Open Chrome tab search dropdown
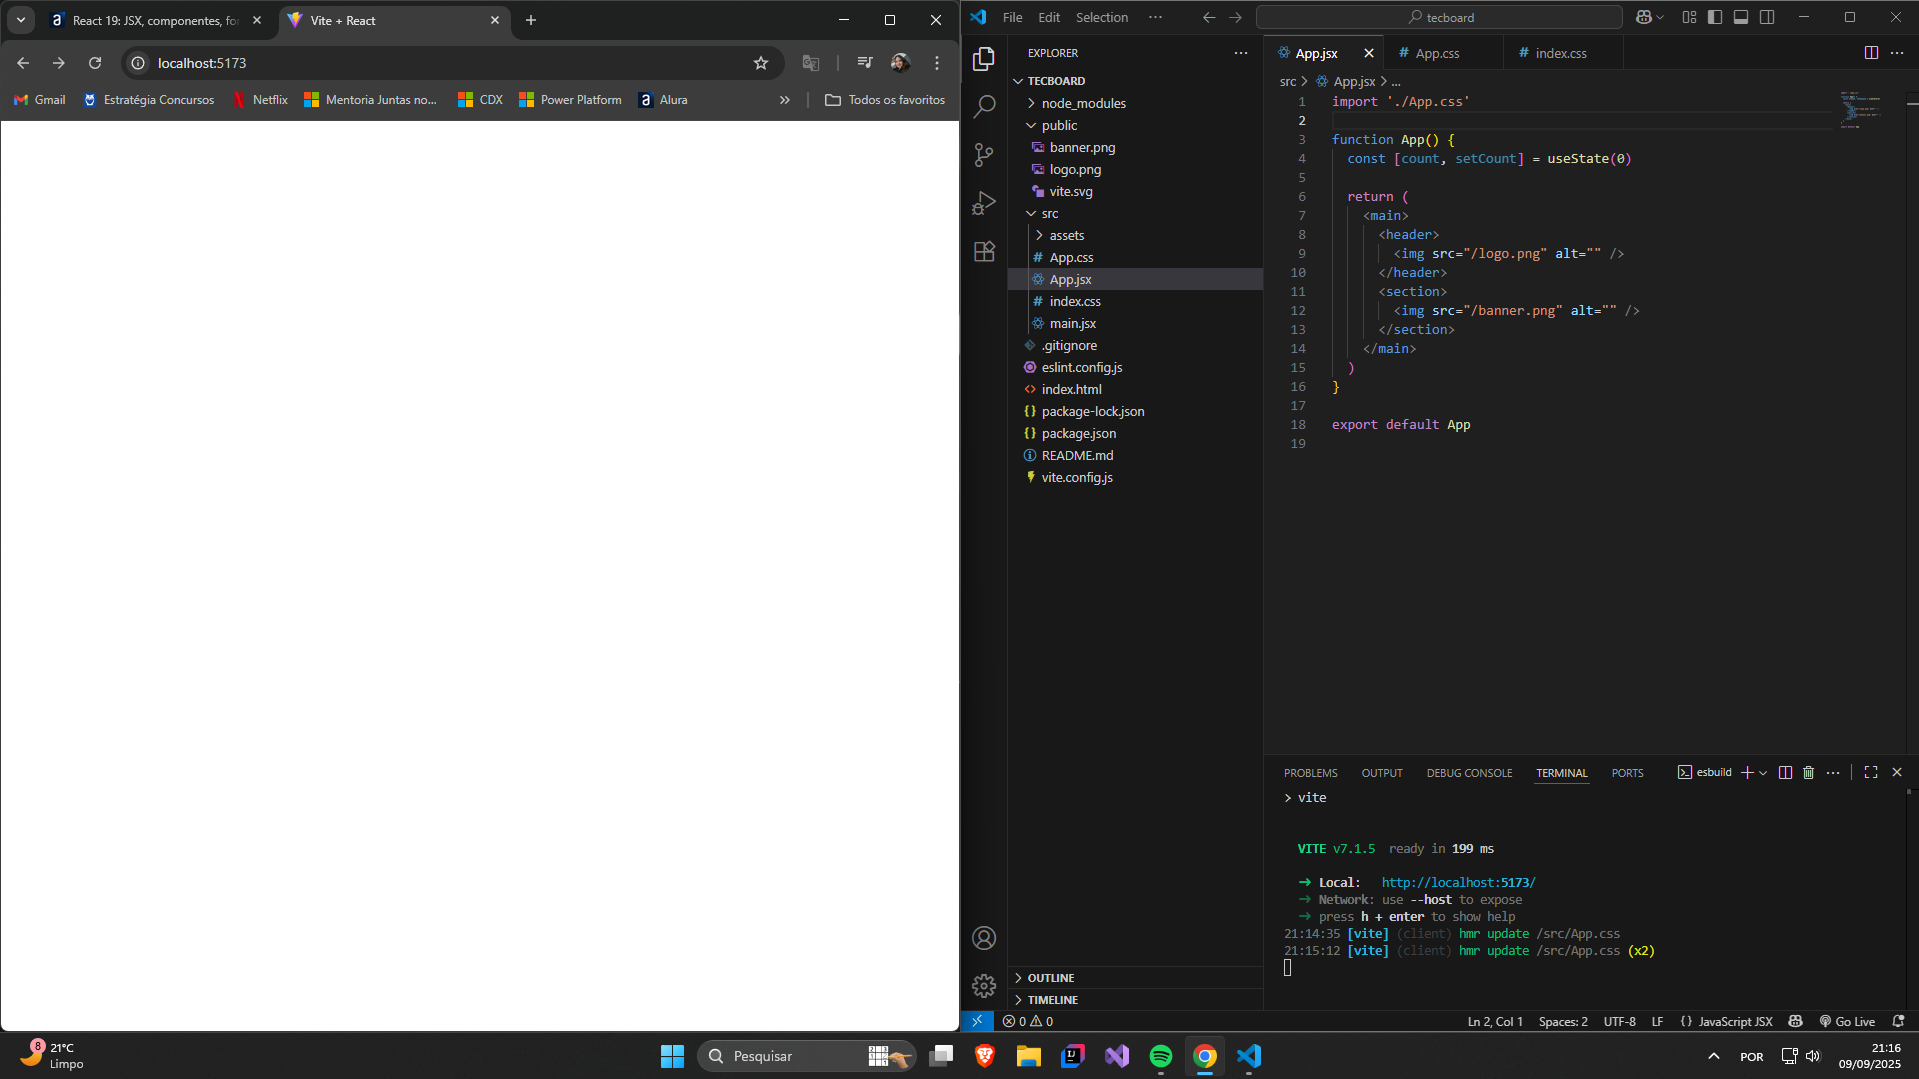The height and width of the screenshot is (1079, 1919). click(x=21, y=20)
